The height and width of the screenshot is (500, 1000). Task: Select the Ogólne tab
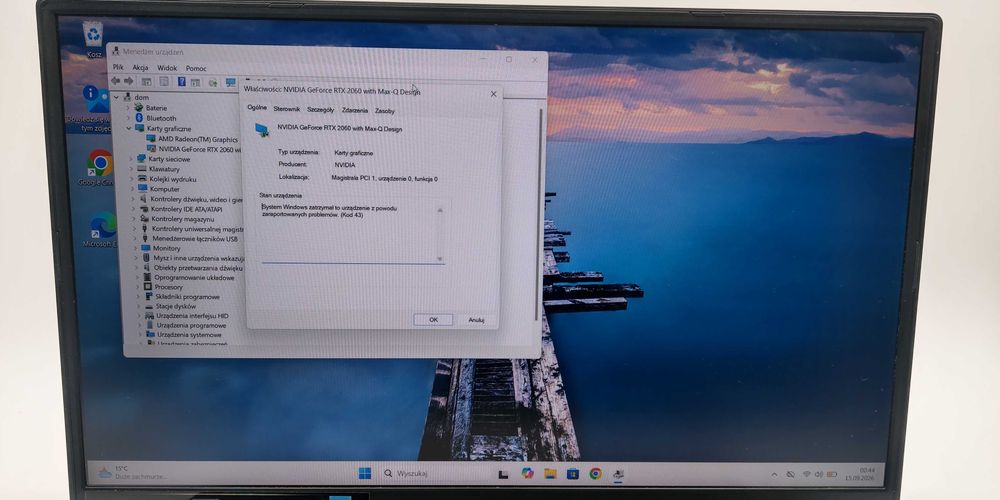[x=257, y=108]
